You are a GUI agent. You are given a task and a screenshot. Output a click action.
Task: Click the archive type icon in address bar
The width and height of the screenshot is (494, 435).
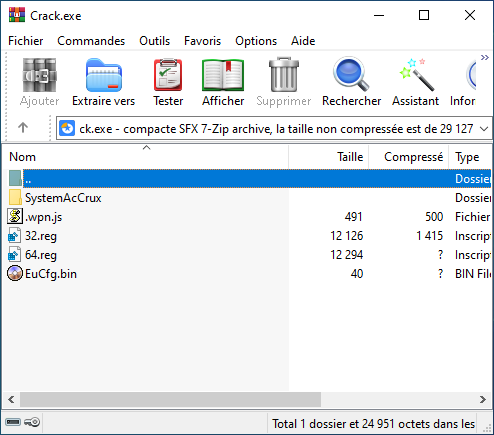click(67, 128)
